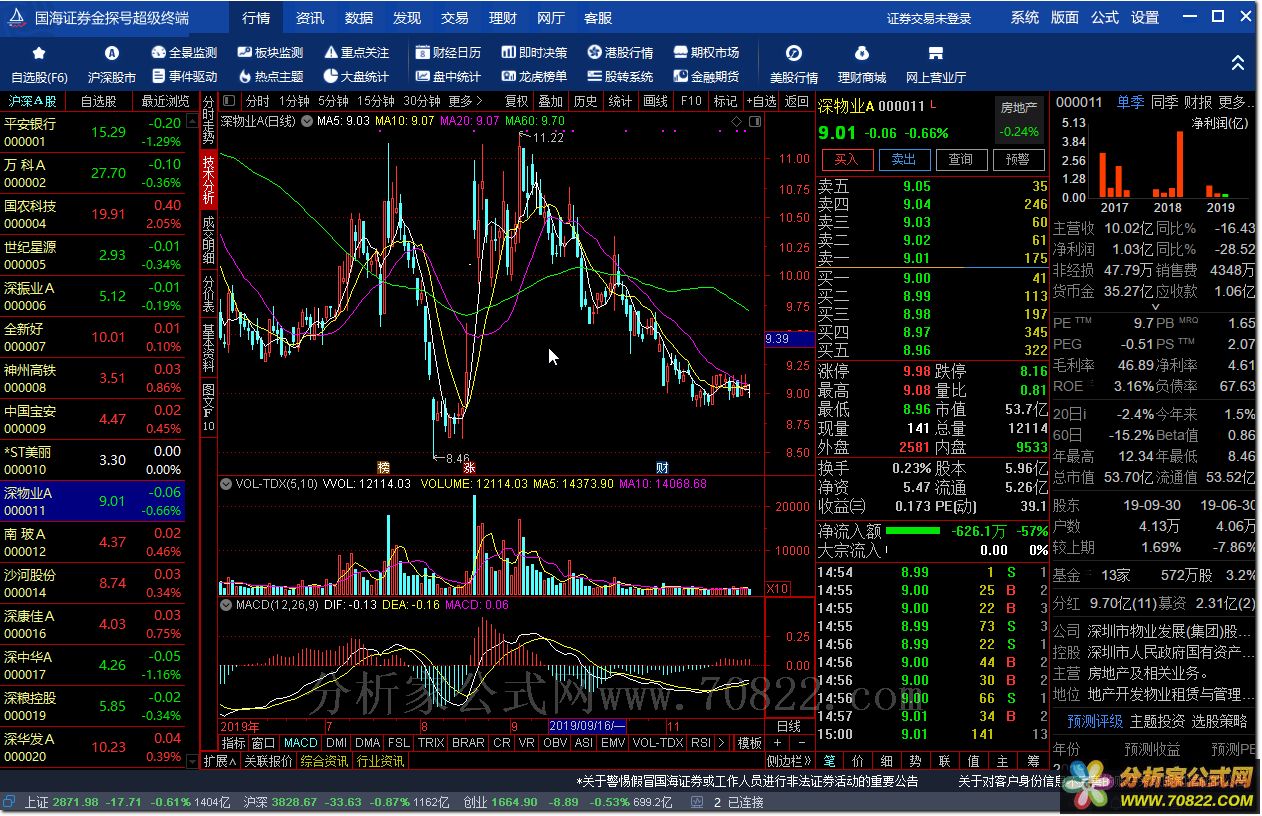This screenshot has width=1262, height=816.
Task: Collapse the toolbar with double chevron
Action: pos(1238,63)
